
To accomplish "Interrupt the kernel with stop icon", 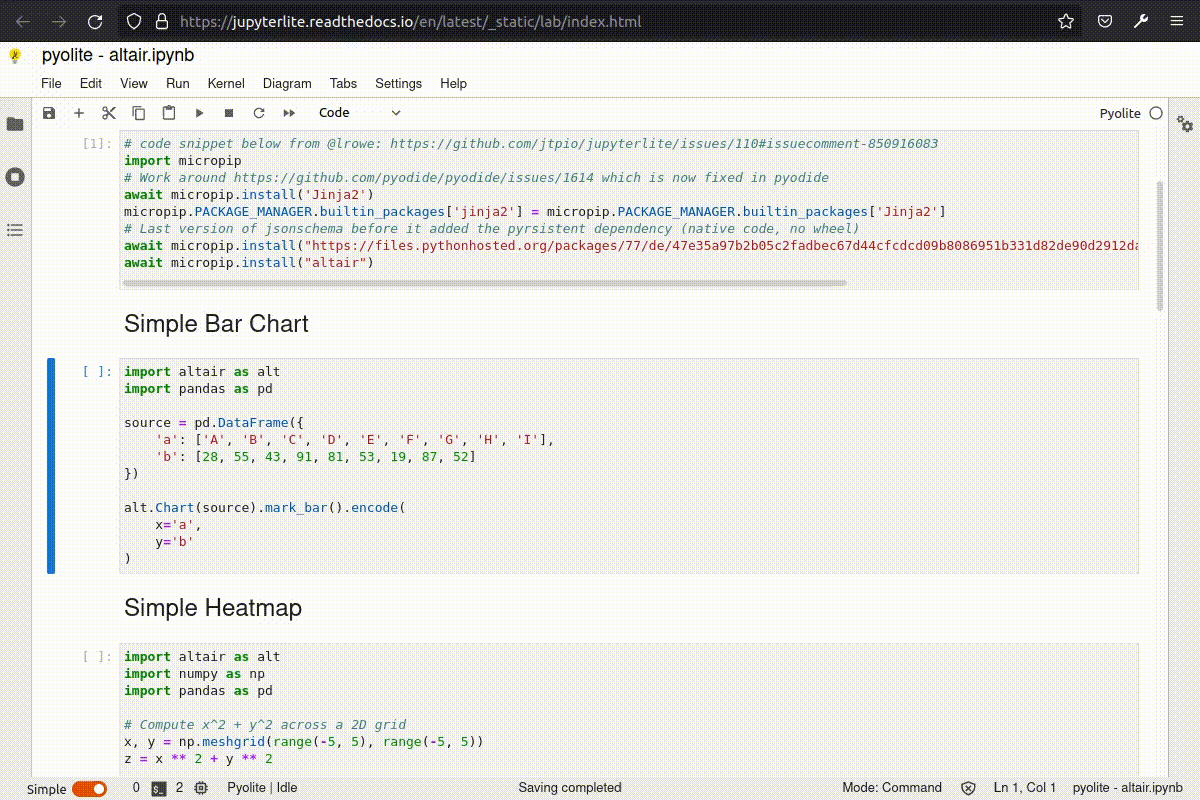I will pyautogui.click(x=229, y=113).
